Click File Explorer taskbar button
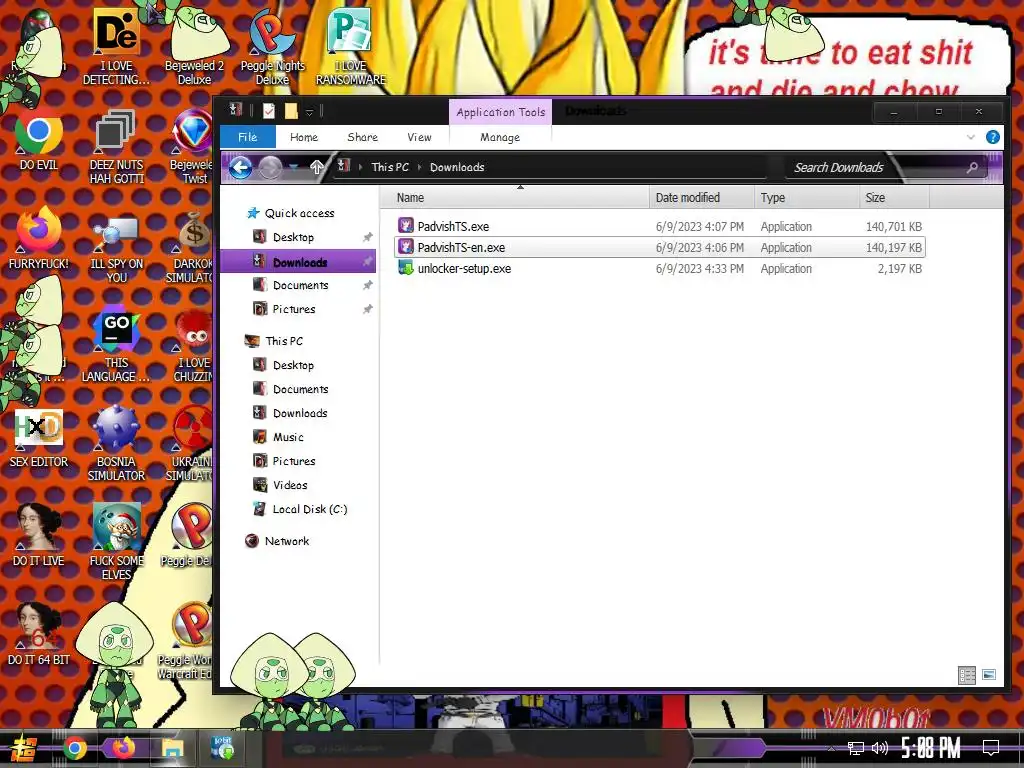Viewport: 1024px width, 768px height. click(x=173, y=748)
